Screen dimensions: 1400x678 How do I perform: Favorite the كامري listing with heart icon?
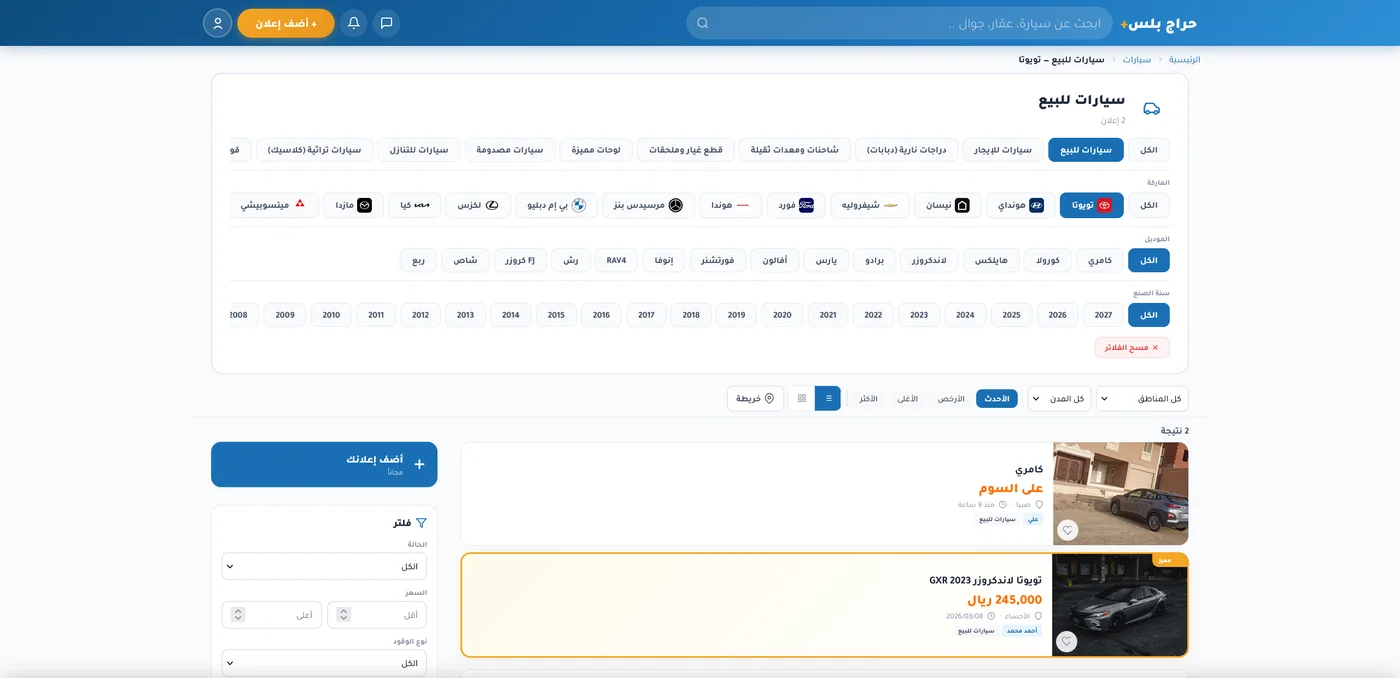coord(1067,530)
